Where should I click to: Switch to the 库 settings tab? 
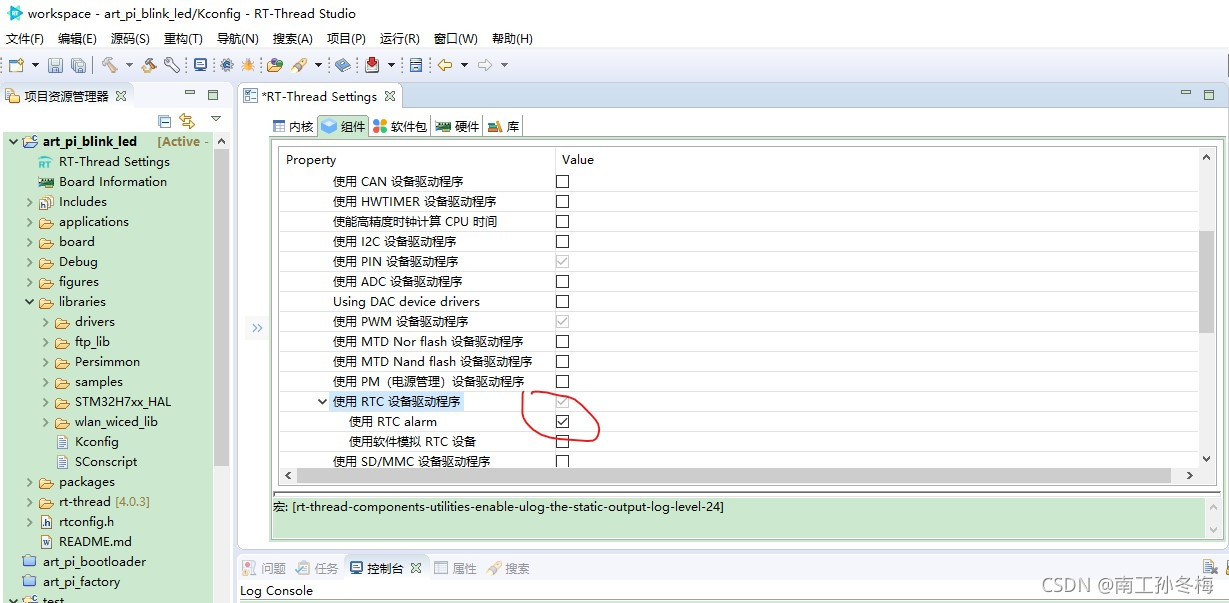[x=504, y=126]
